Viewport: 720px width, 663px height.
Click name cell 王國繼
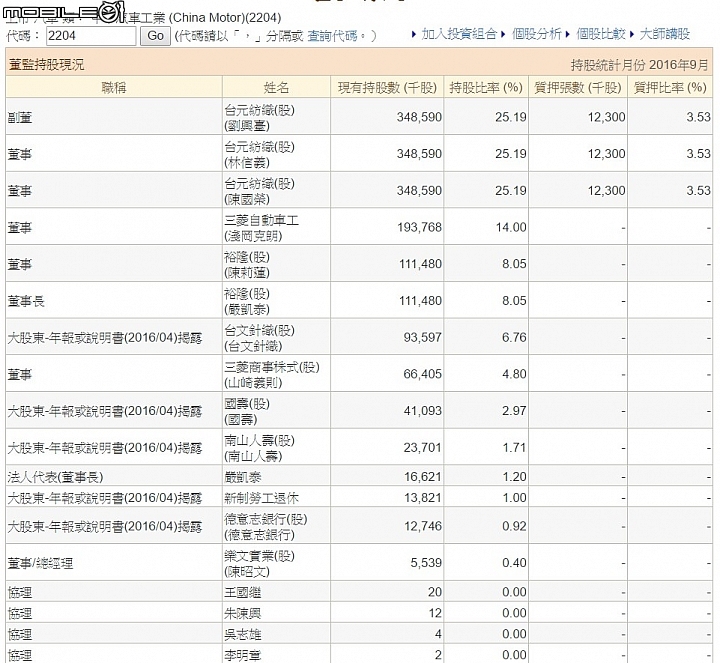[276, 592]
